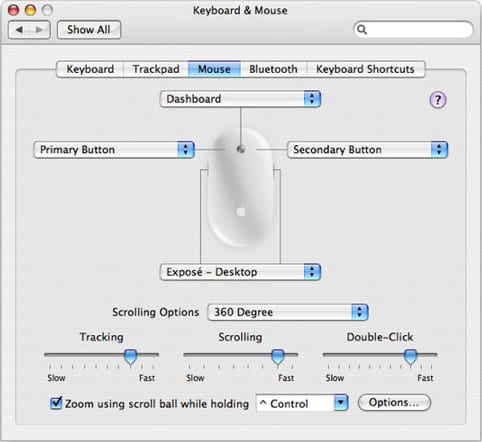This screenshot has width=482, height=442.
Task: Click the Tracking speed slider thumb
Action: (130, 357)
